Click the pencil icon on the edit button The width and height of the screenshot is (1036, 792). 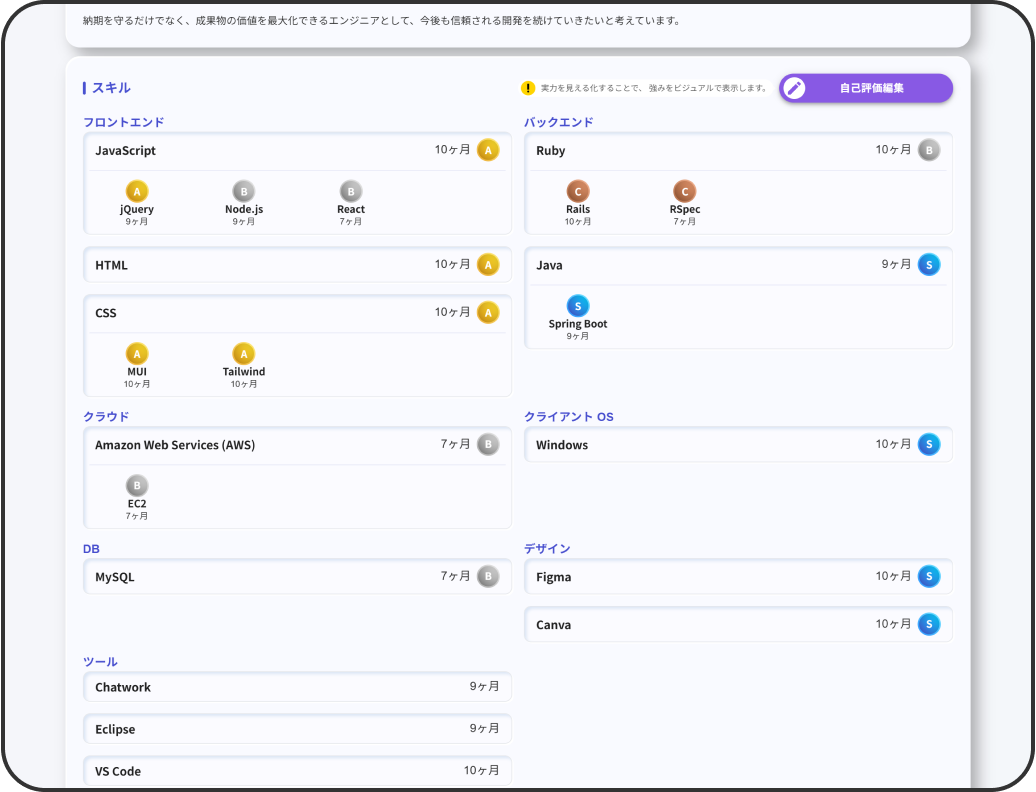tap(795, 88)
